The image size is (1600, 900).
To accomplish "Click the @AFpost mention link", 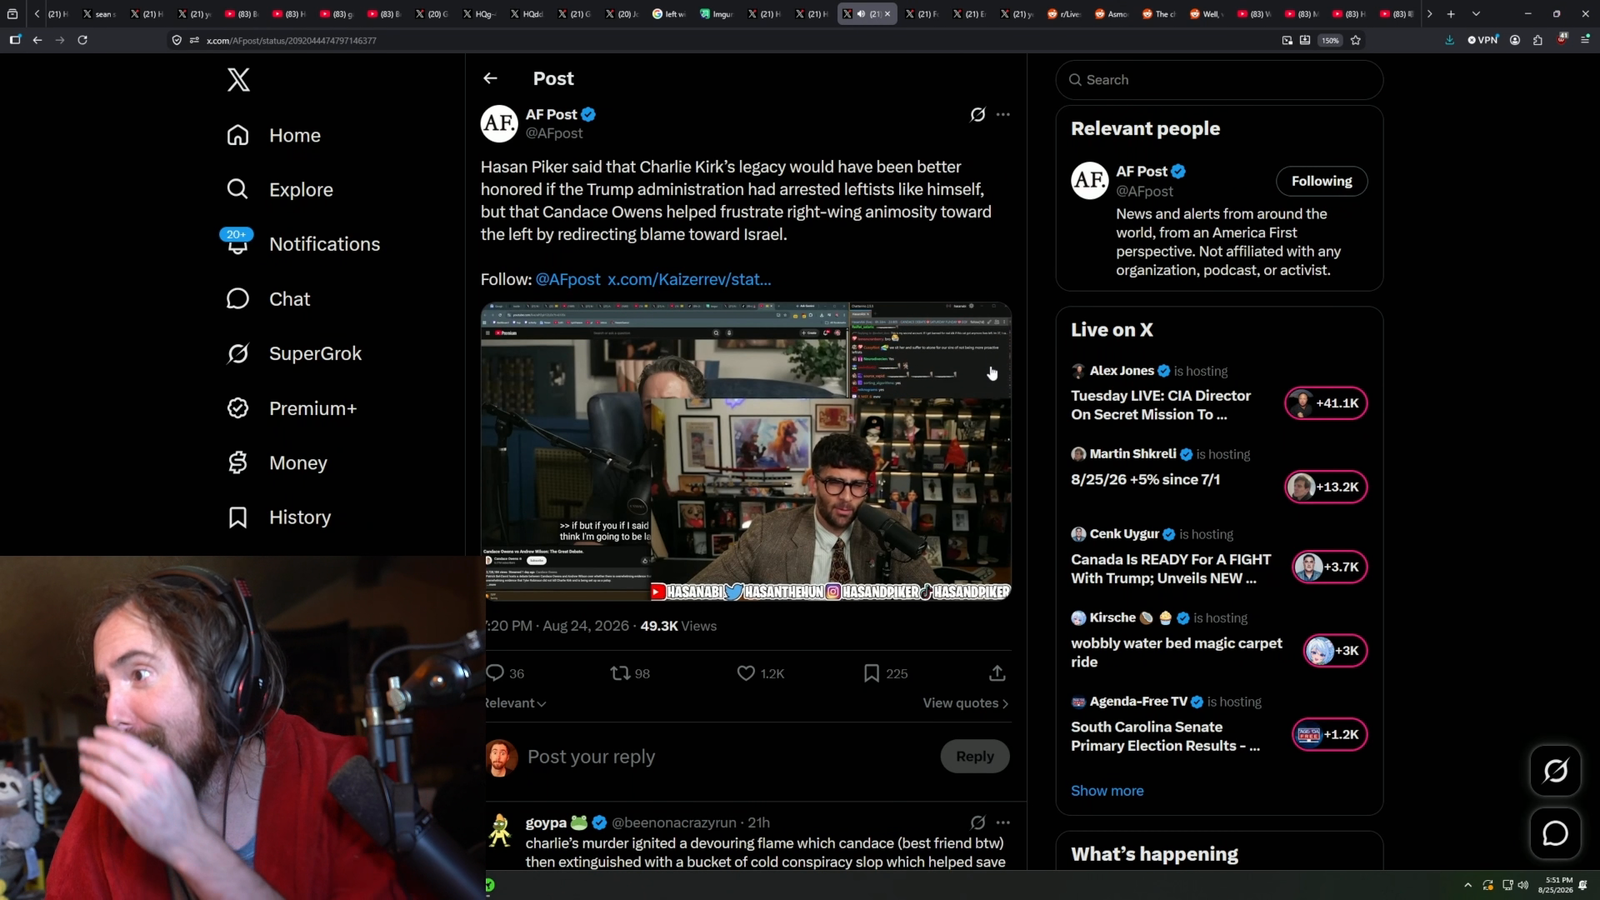I will [568, 279].
